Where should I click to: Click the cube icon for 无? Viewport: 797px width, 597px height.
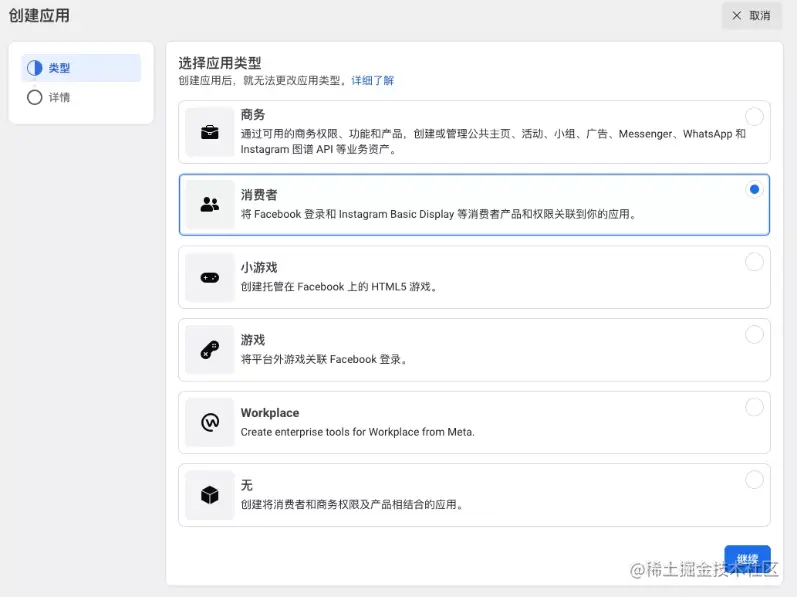(x=209, y=494)
